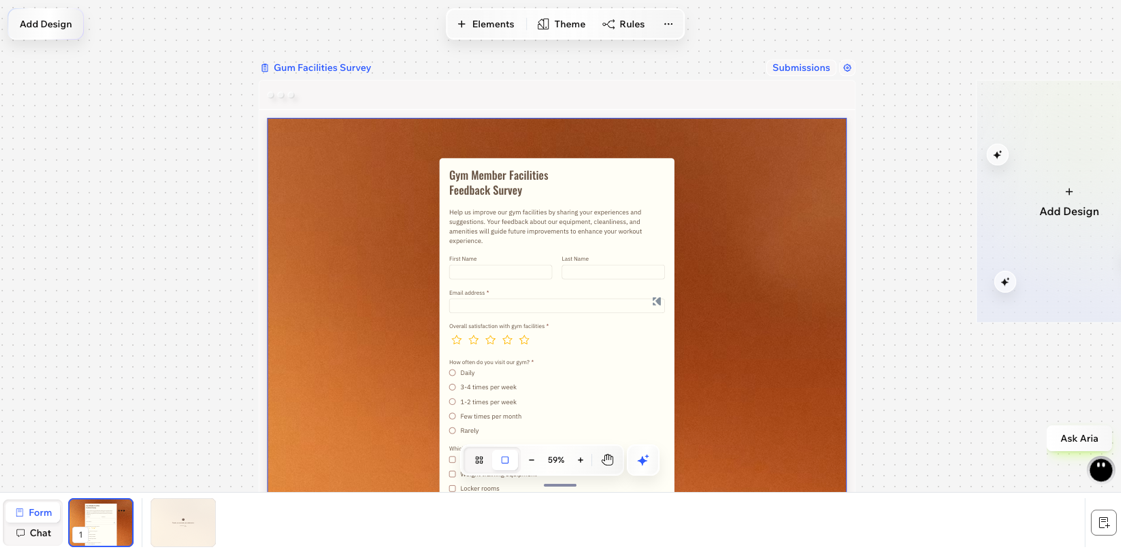Zoom in with the plus button
The height and width of the screenshot is (550, 1121).
tap(580, 460)
